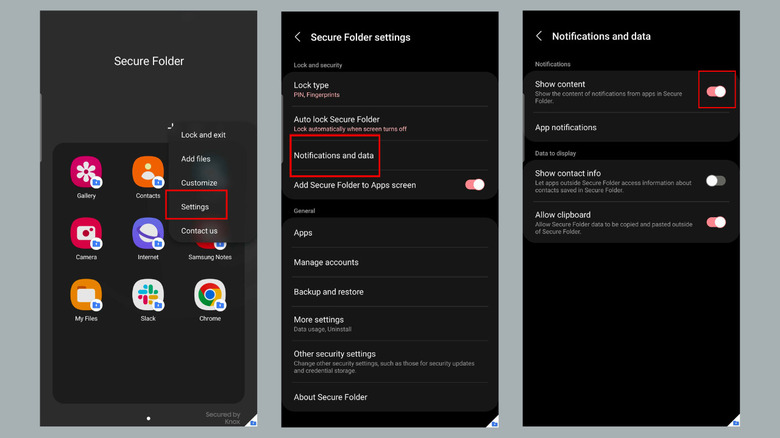Open the Gallery app icon
This screenshot has width=780, height=438.
pos(86,172)
